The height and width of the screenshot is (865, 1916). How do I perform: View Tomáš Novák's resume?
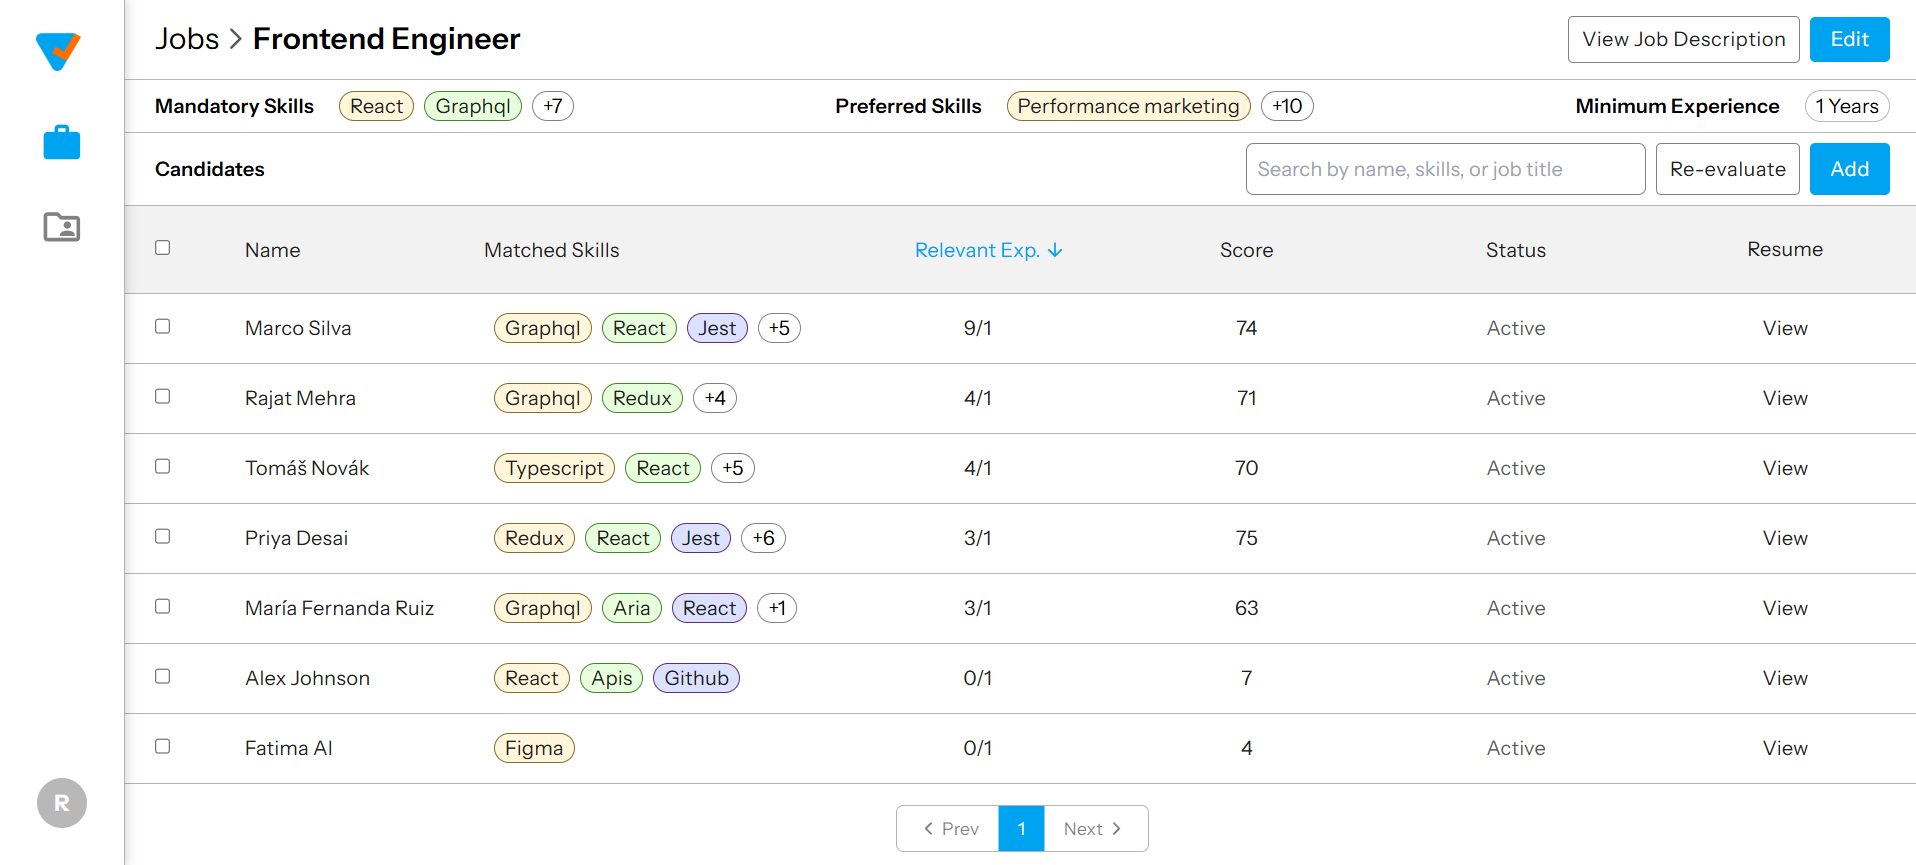click(1785, 468)
